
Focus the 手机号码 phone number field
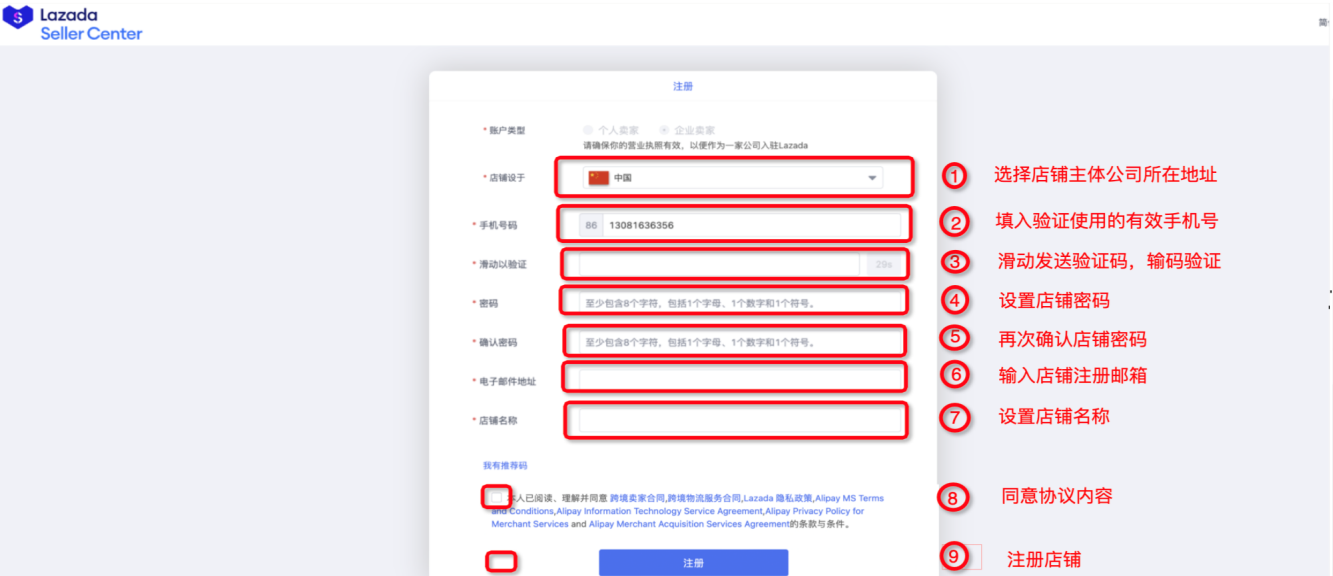750,225
